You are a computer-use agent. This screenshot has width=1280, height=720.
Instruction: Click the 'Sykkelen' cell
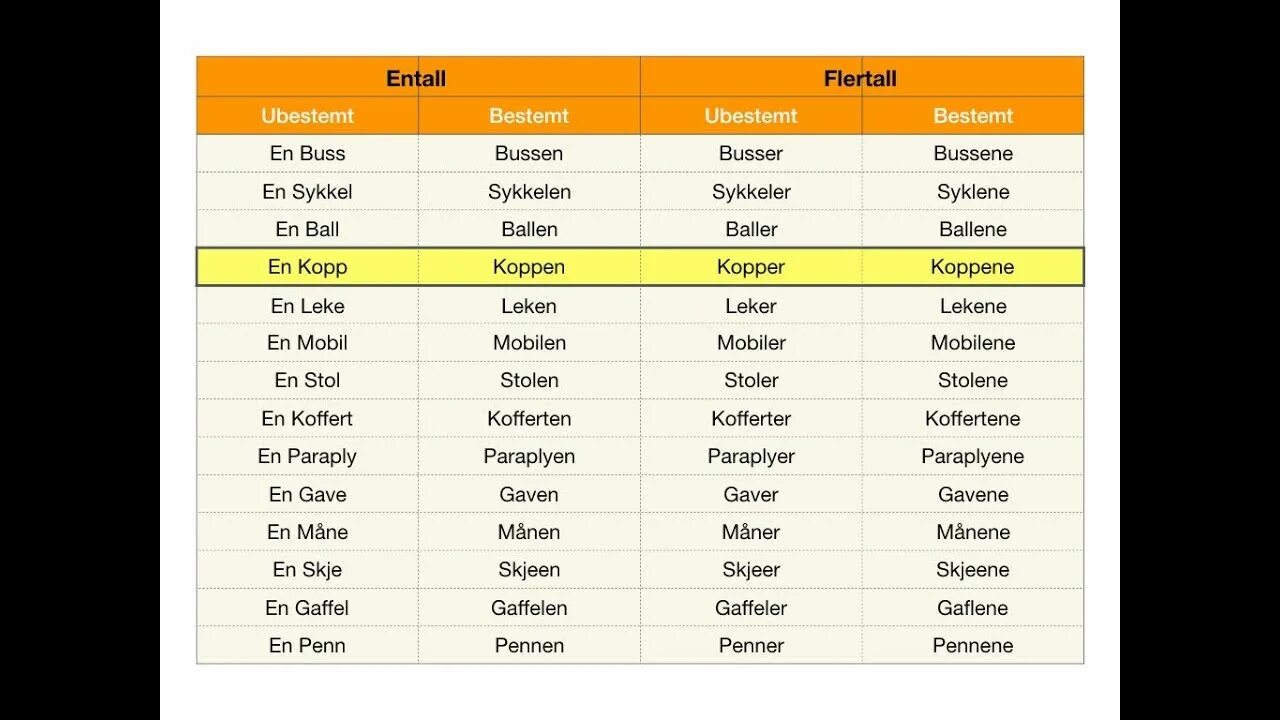point(530,192)
